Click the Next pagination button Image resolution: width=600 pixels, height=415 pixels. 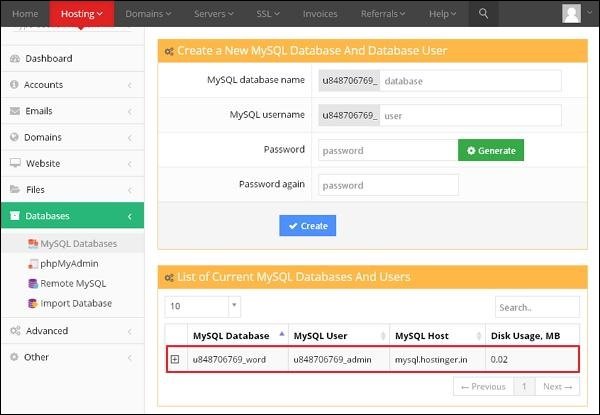556,386
